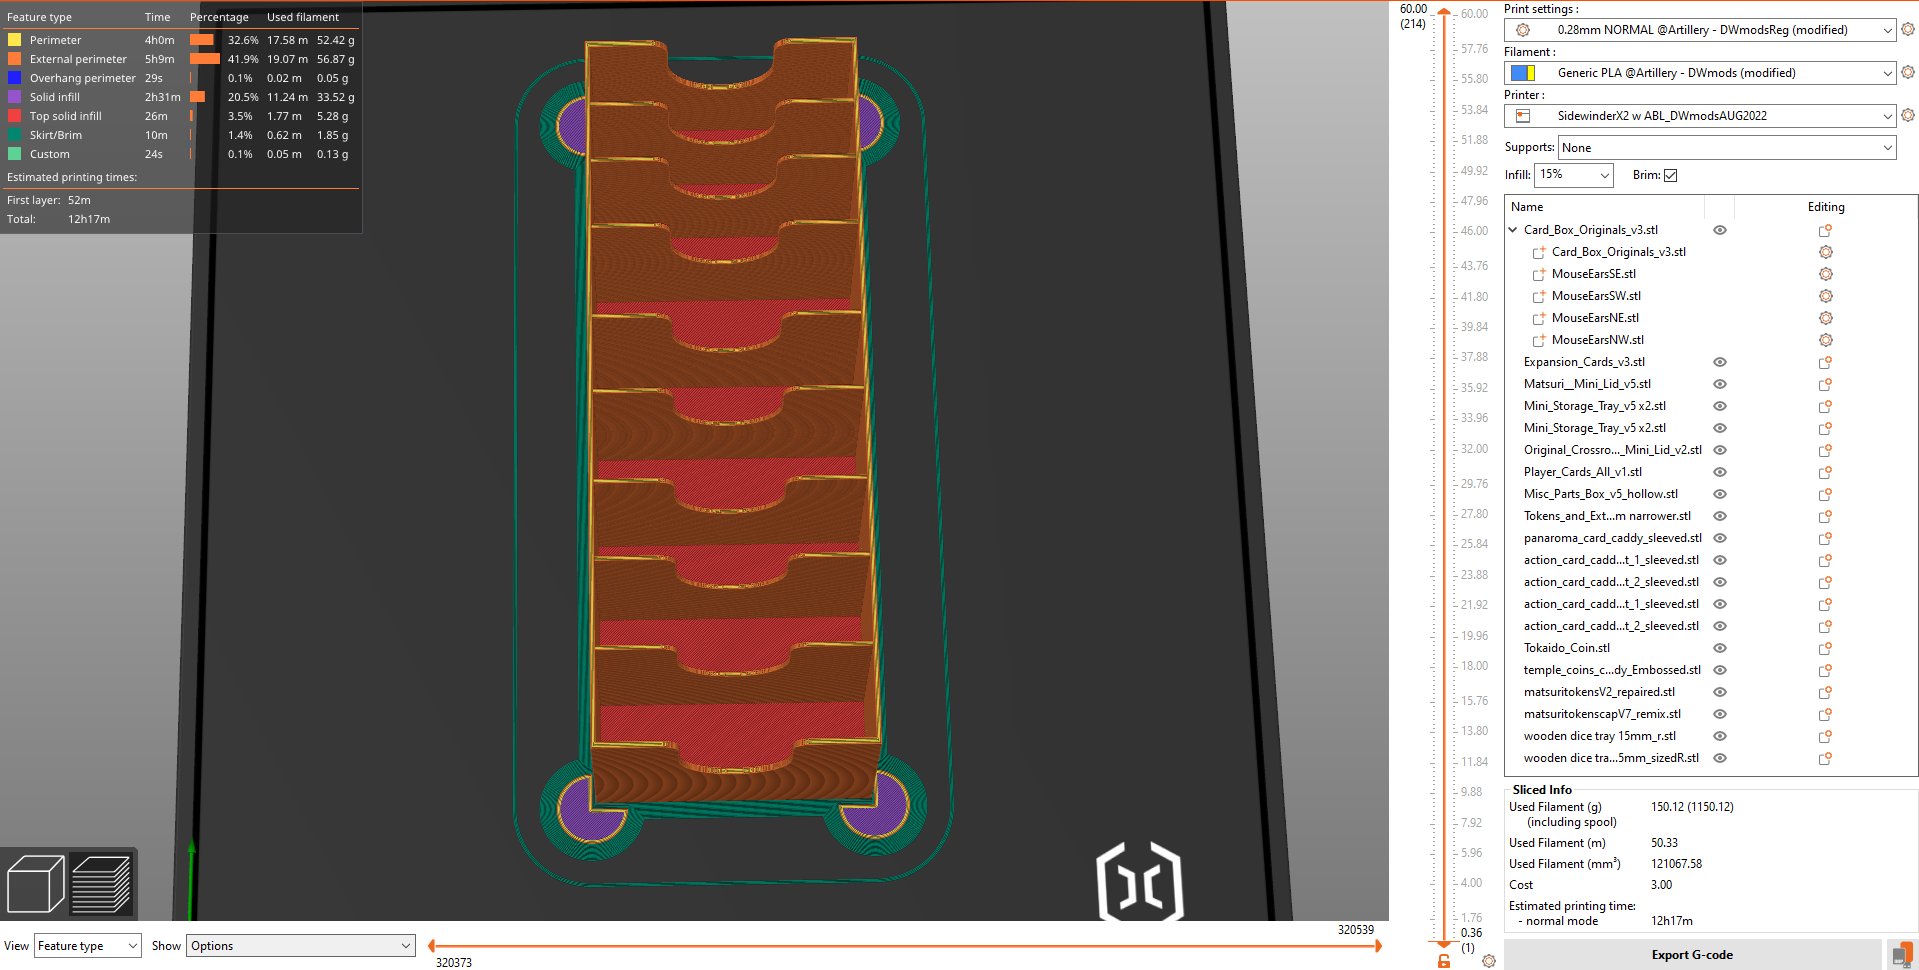This screenshot has height=970, width=1919.
Task: Click the filament color swatch for Generic PLA
Action: pos(1522,73)
